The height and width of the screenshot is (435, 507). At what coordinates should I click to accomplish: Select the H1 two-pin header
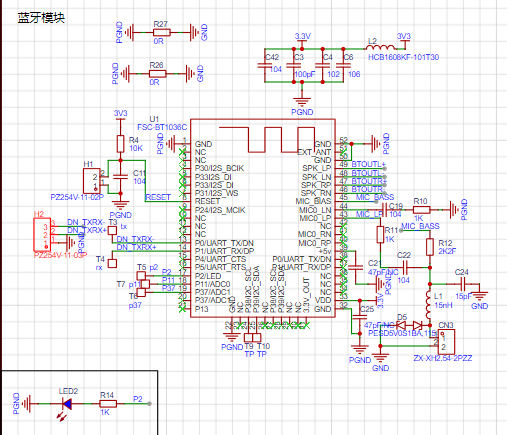pos(92,181)
